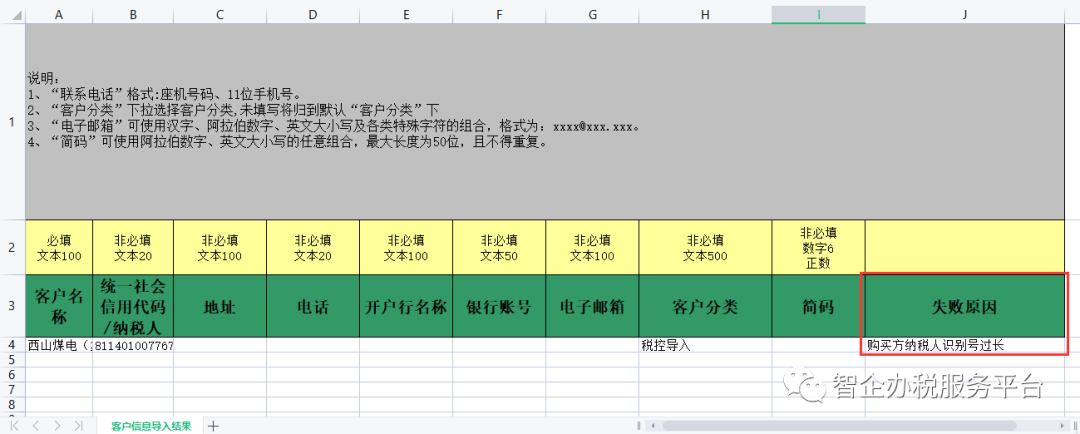Select the 购买方纳税人识别号过长 cell
This screenshot has height=434, width=1080.
click(x=965, y=345)
